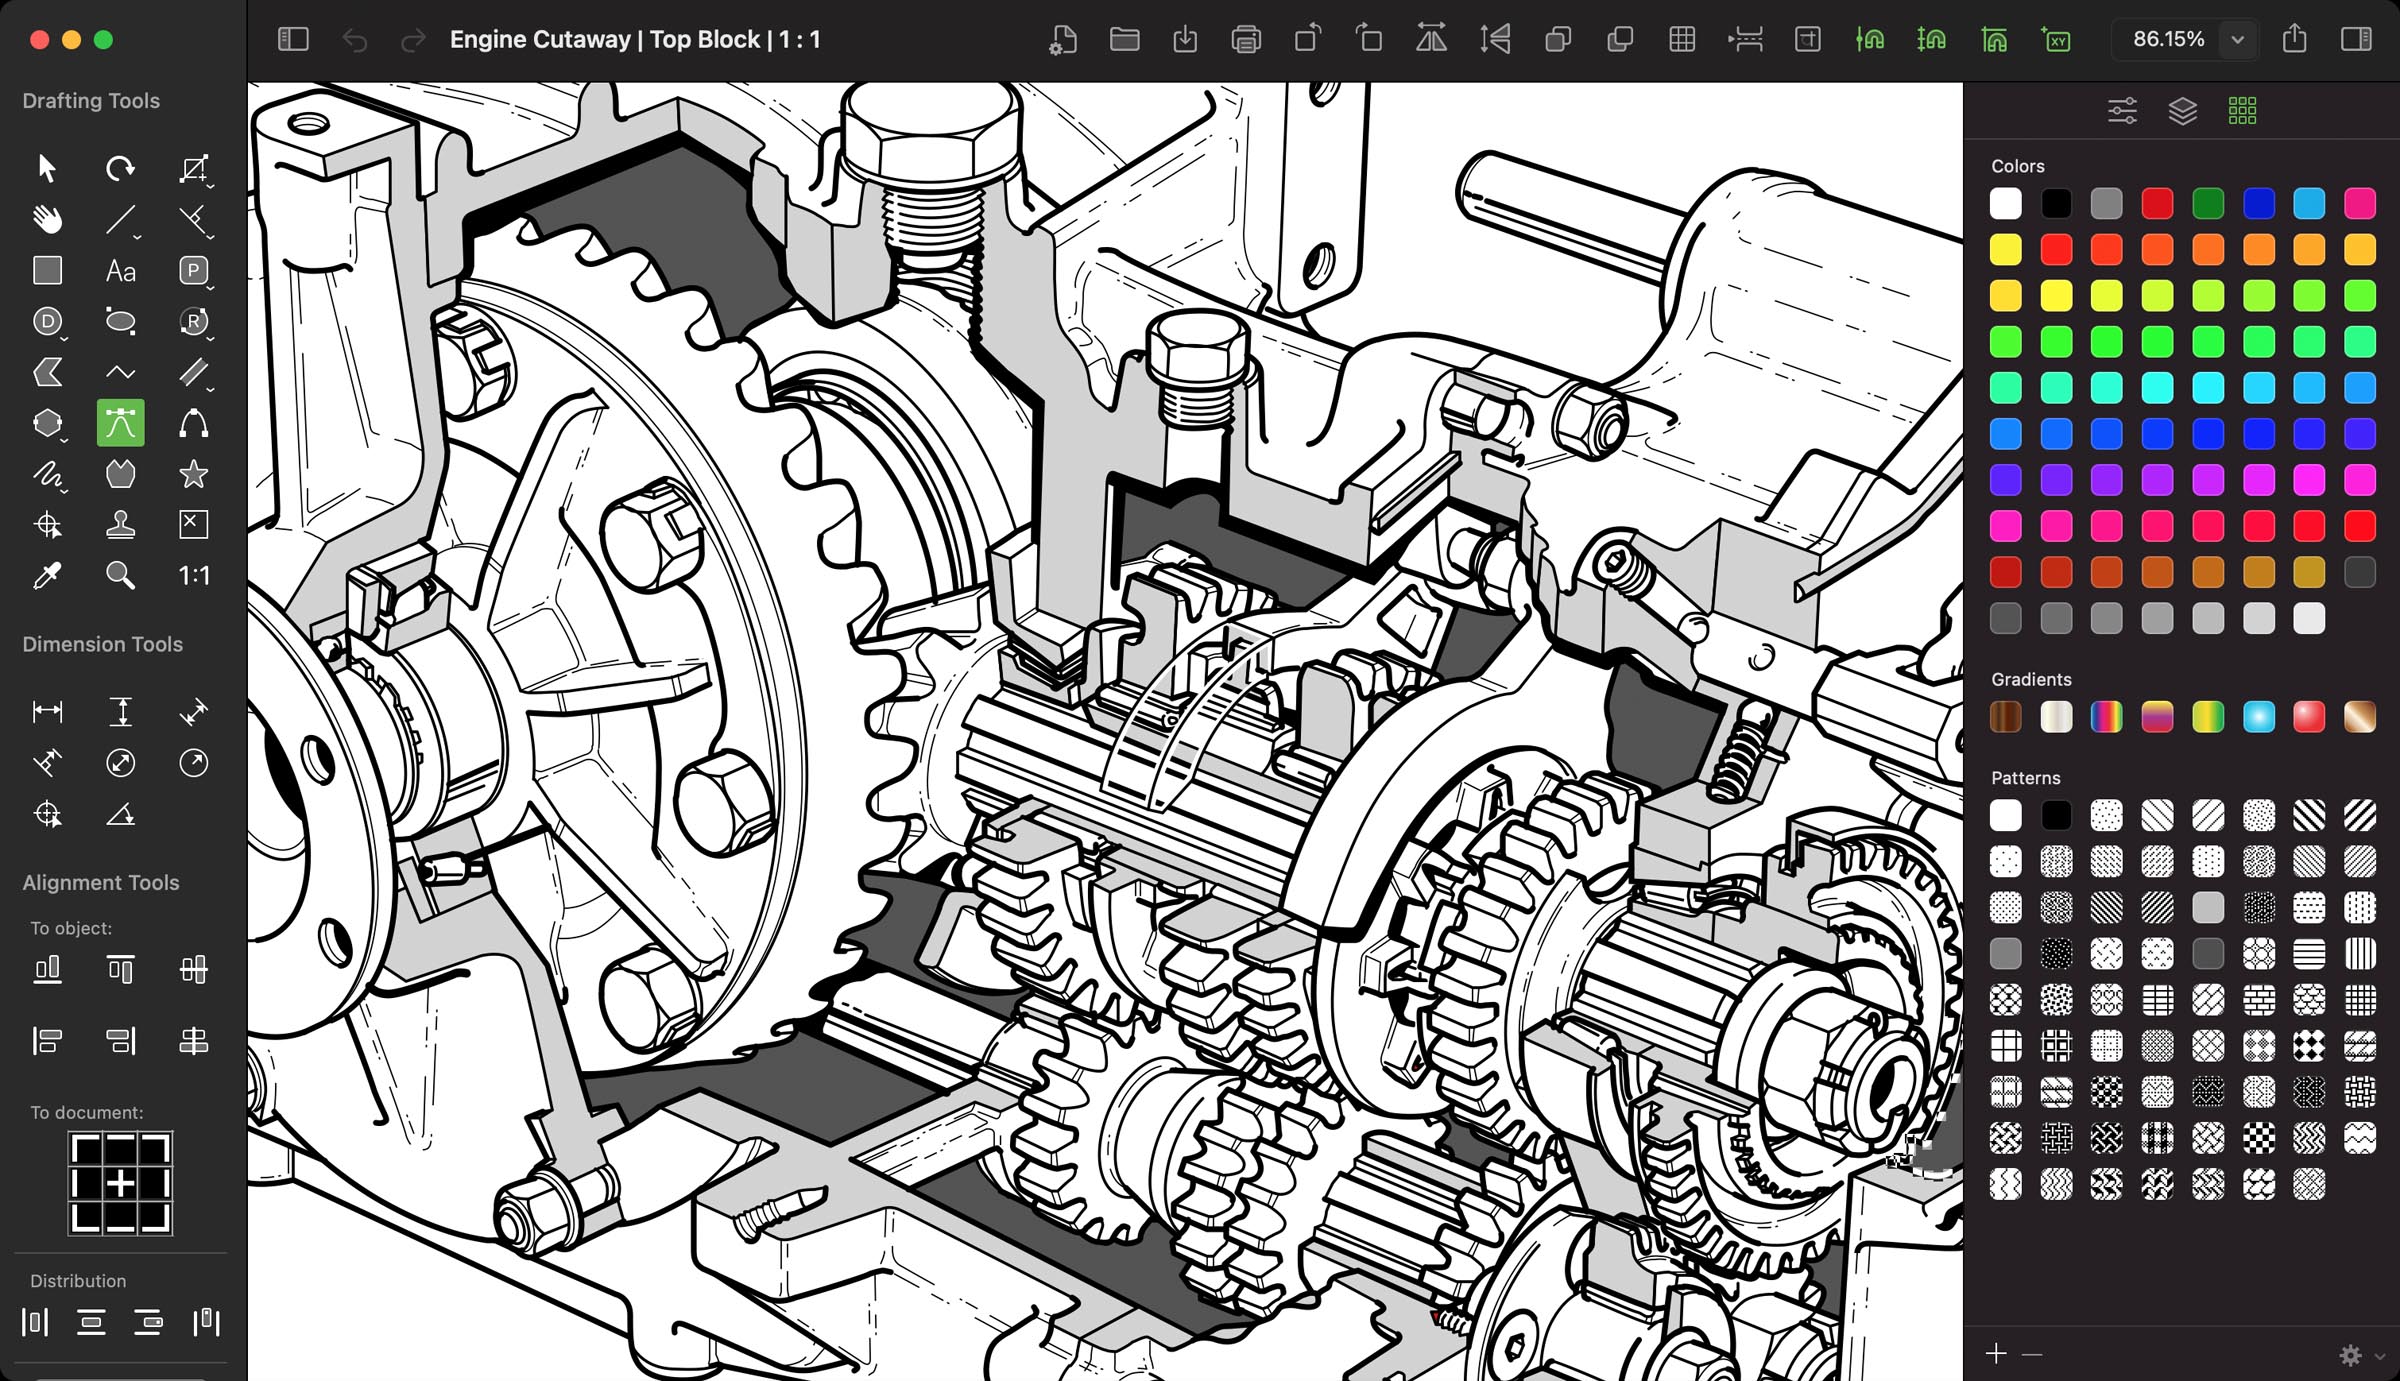Image resolution: width=2400 pixels, height=1381 pixels.
Task: Distribute objects with first Distribution icon
Action: point(35,1322)
